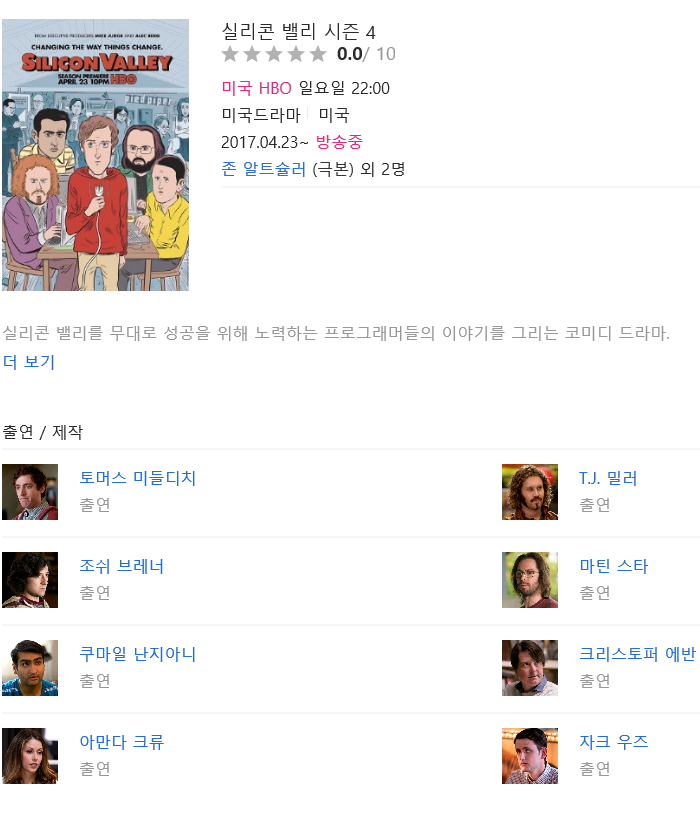Click 자크 우즈 profile photo

[530, 756]
